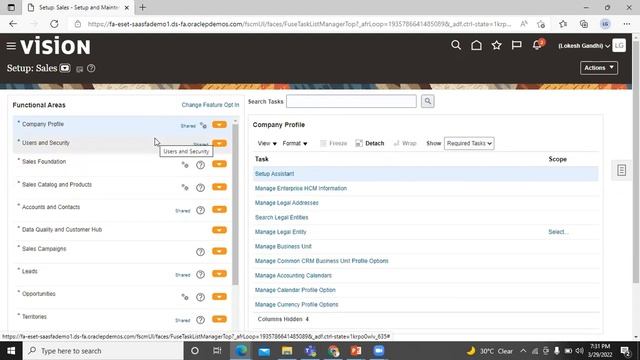Open Microsoft Edge from taskbar
Screen dimensions: 640x360
tap(241, 351)
